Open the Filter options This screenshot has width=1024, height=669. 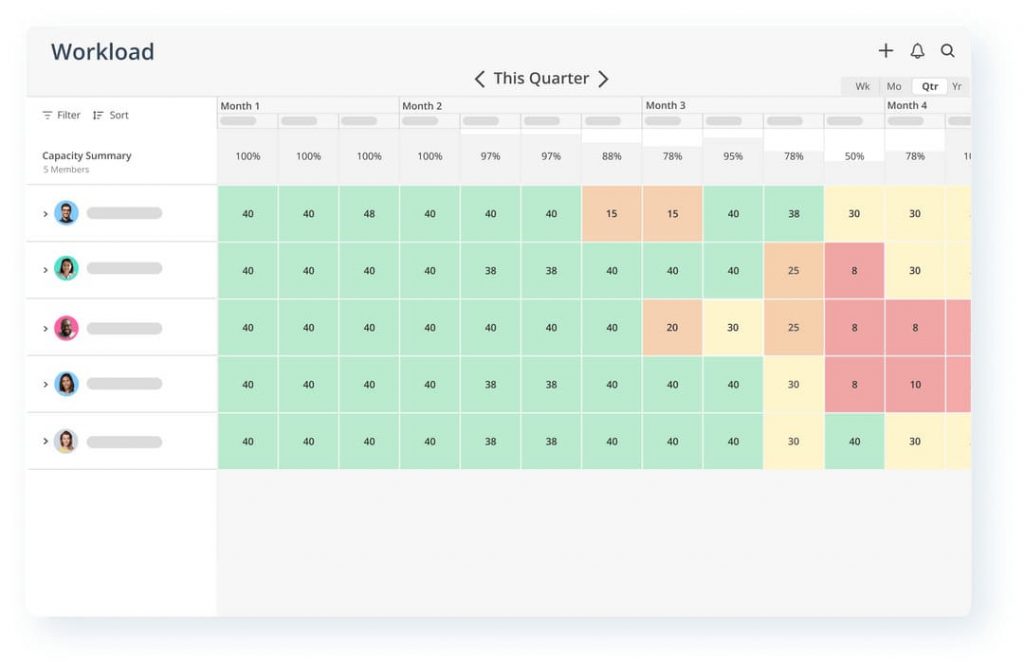coord(60,115)
